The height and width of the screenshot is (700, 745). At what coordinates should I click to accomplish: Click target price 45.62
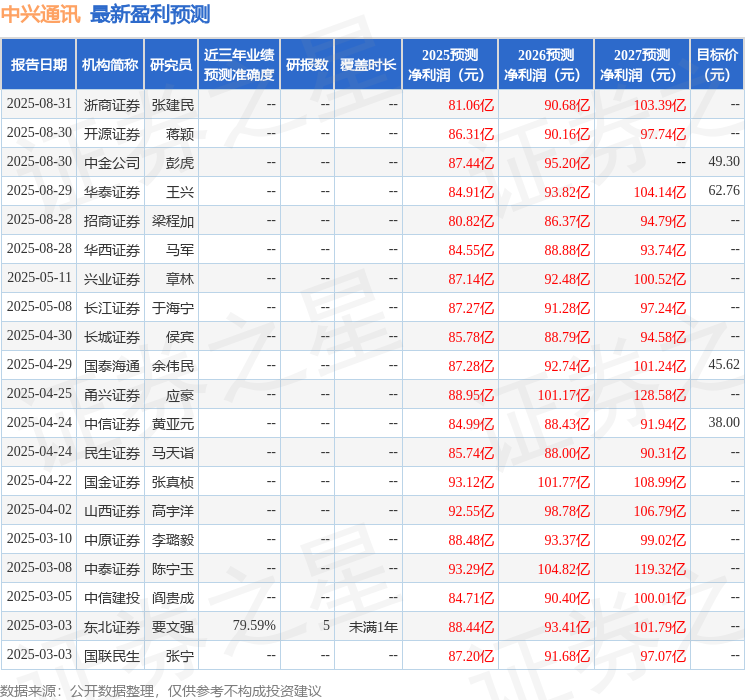tap(724, 364)
